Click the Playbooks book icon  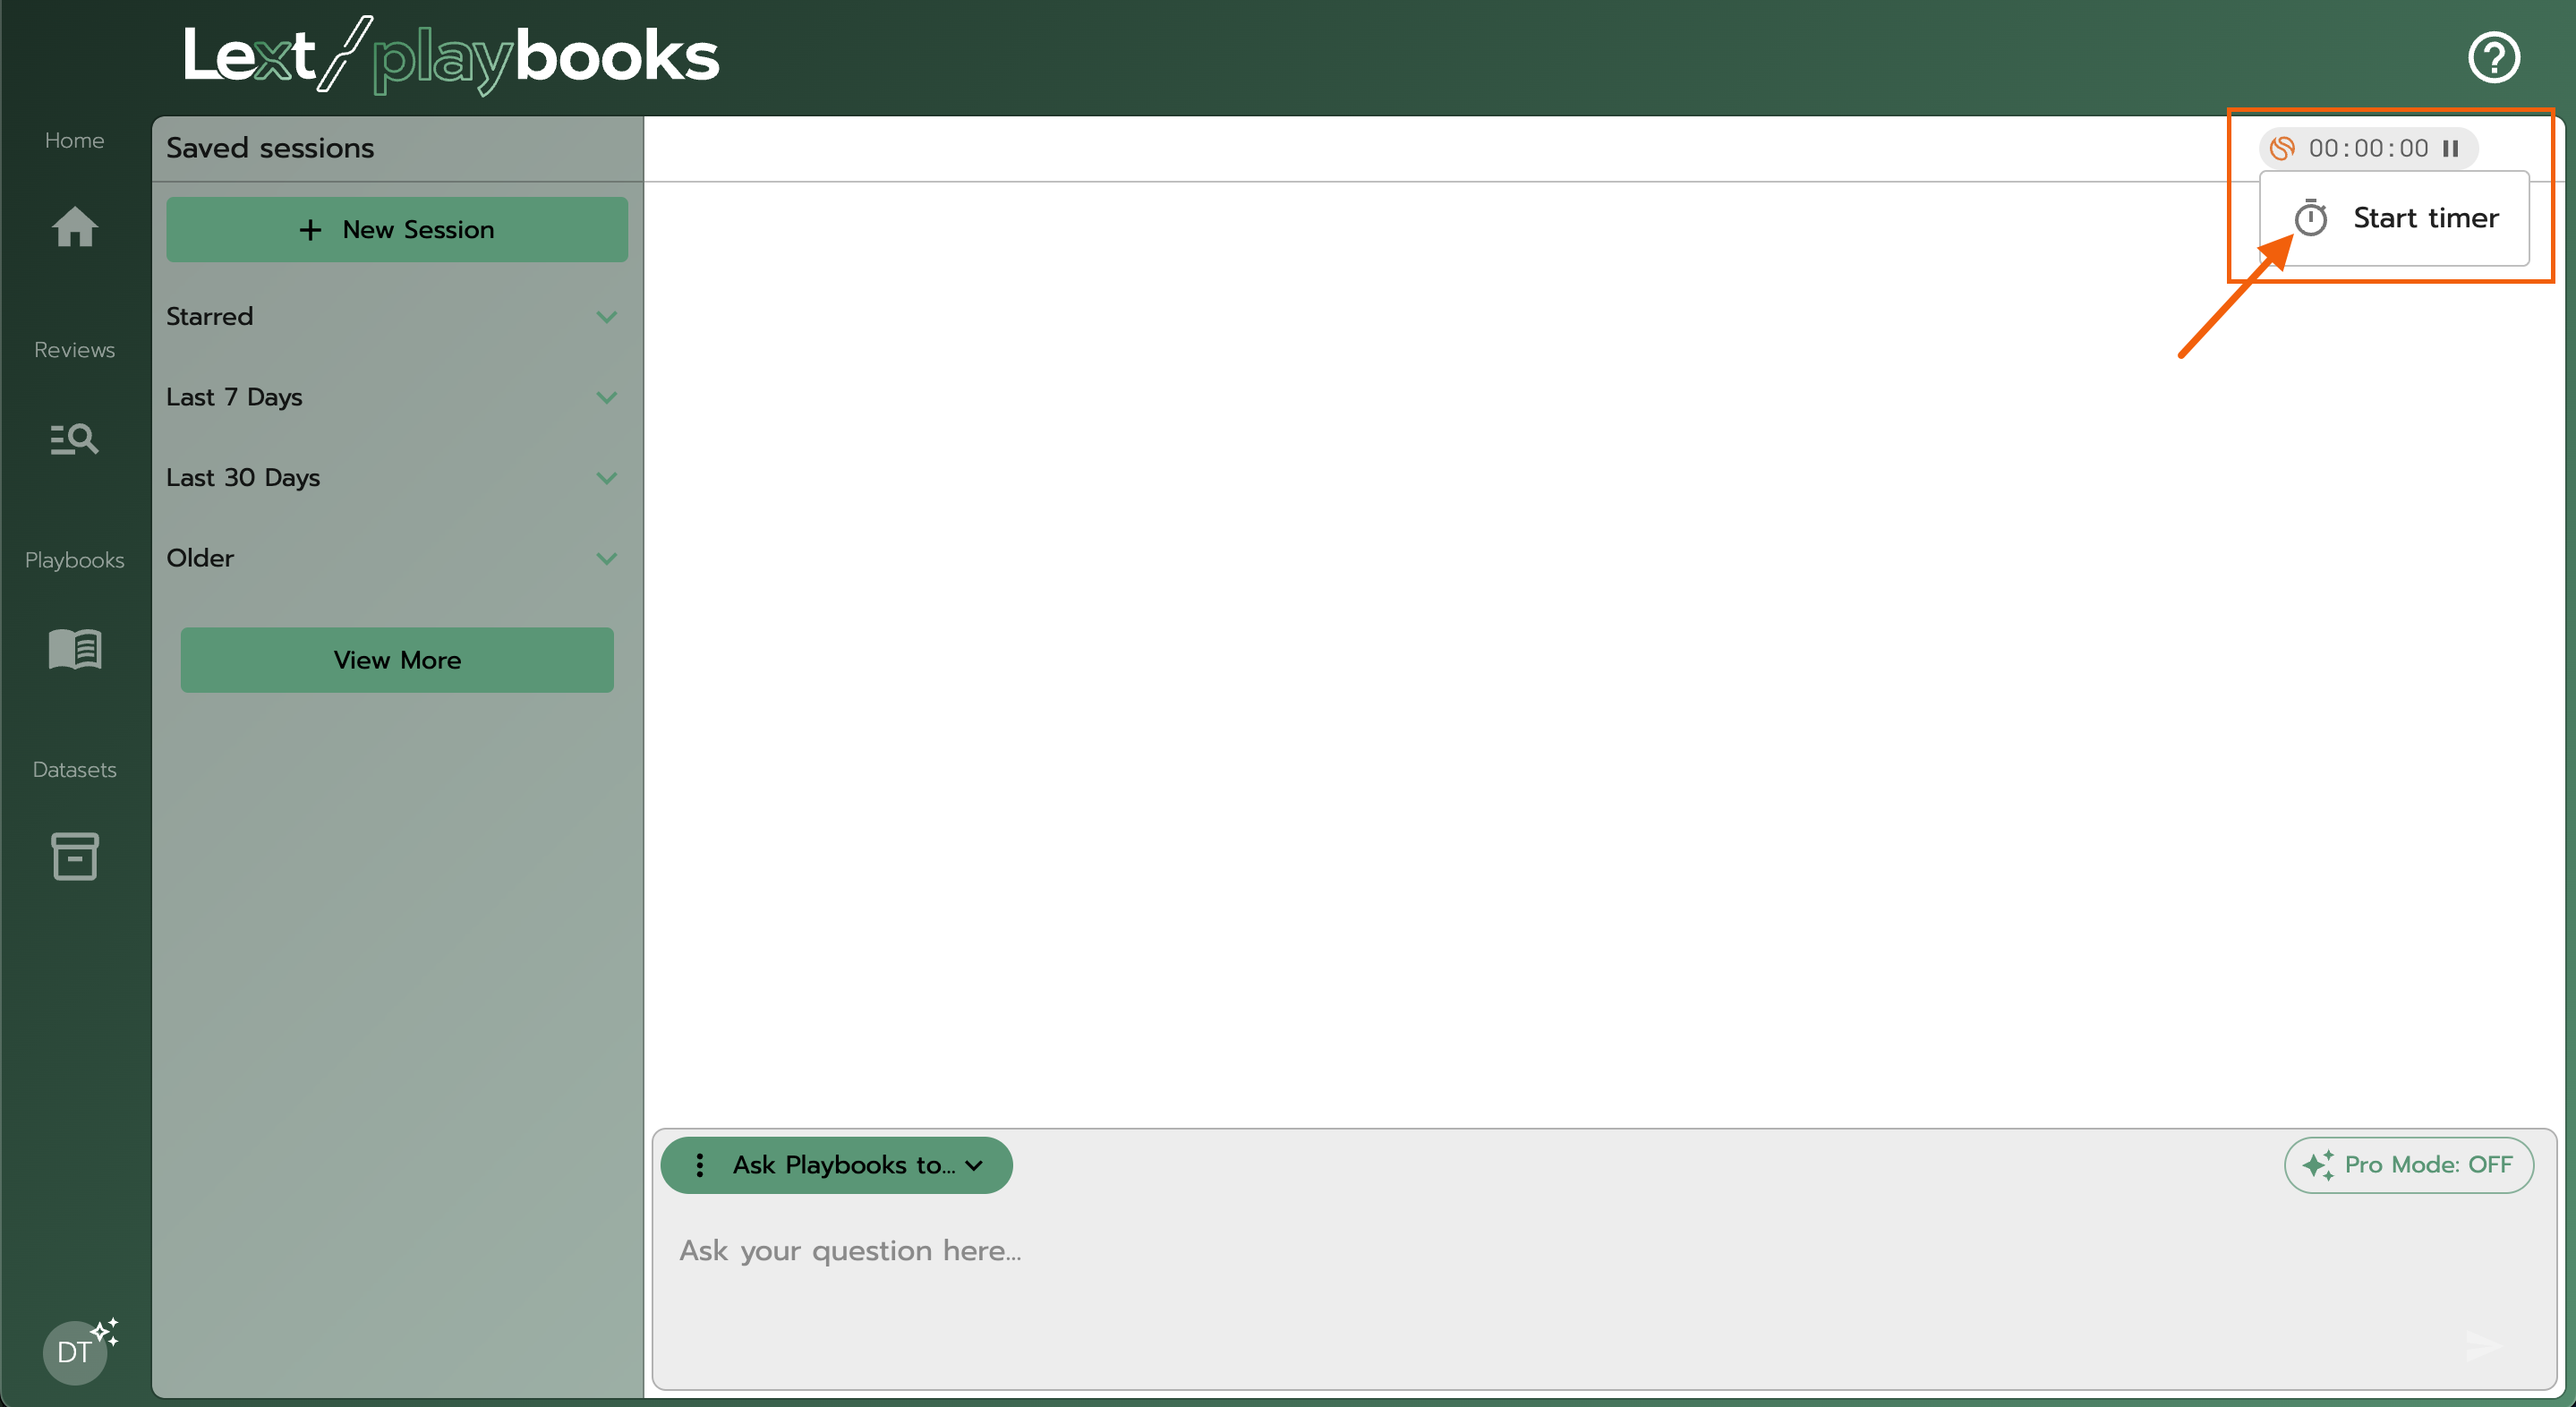coord(74,648)
